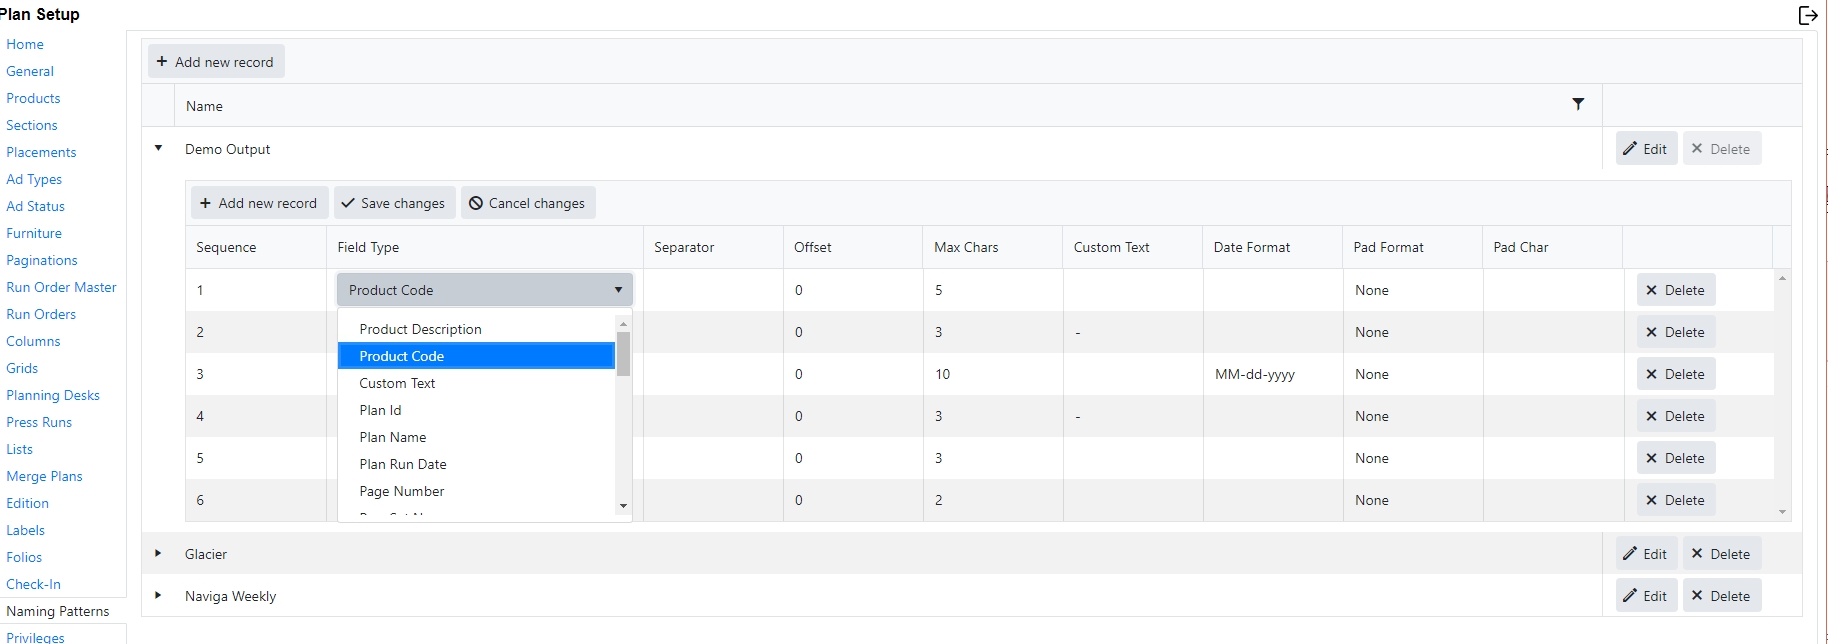Click the logout icon at top right
The image size is (1828, 644).
pos(1807,15)
